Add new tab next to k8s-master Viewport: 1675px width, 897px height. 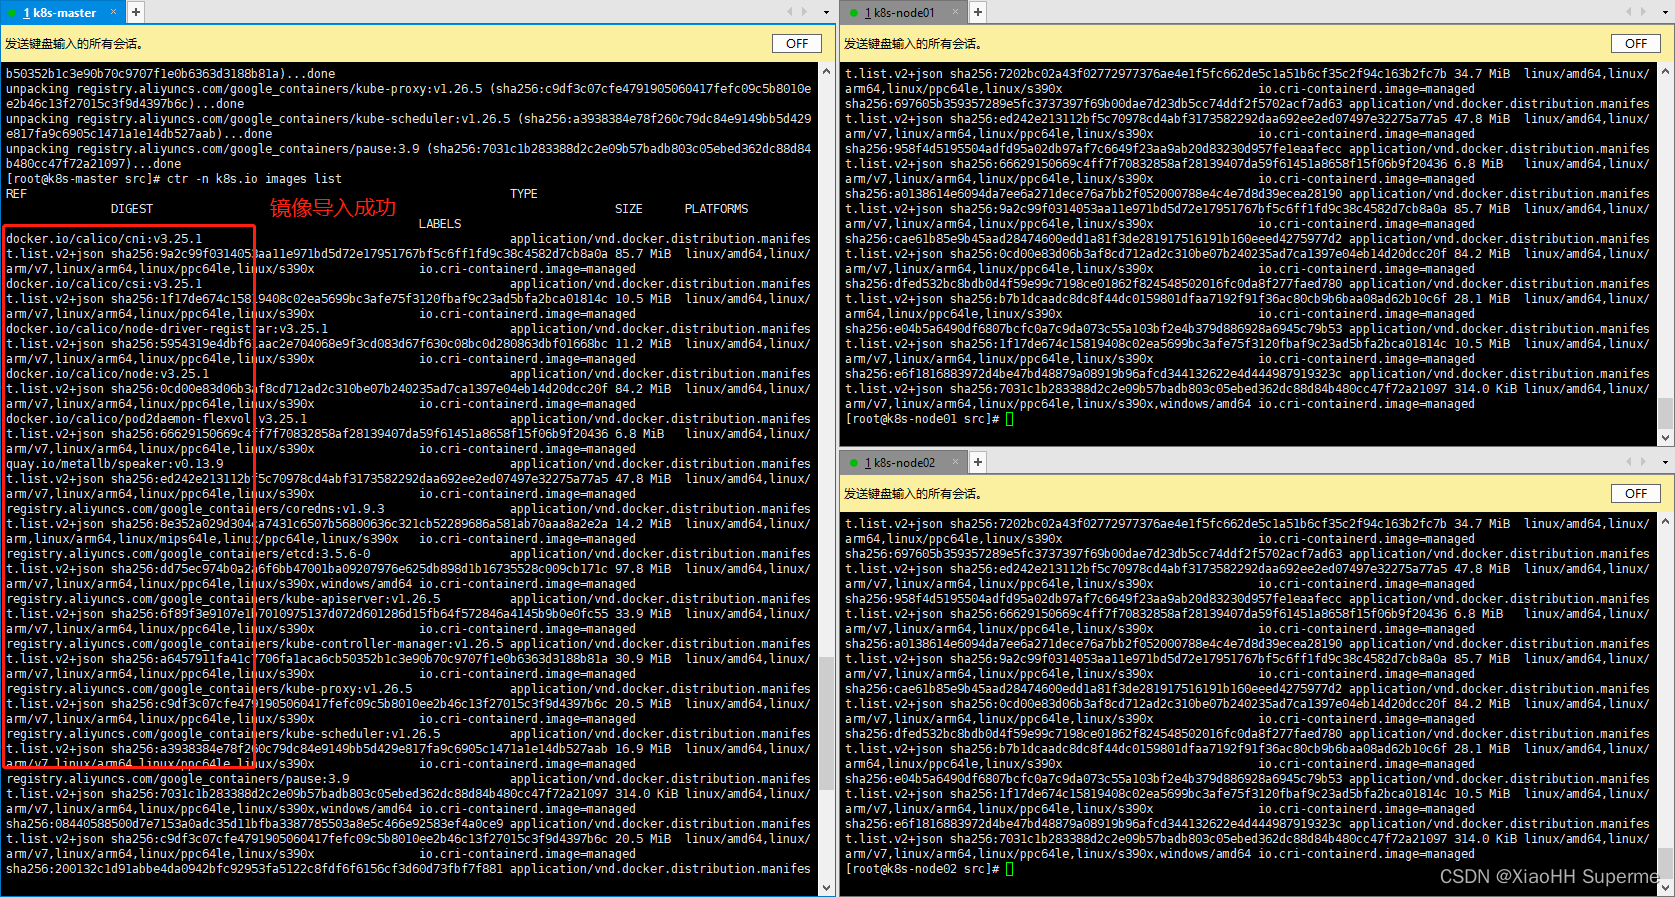(x=136, y=12)
